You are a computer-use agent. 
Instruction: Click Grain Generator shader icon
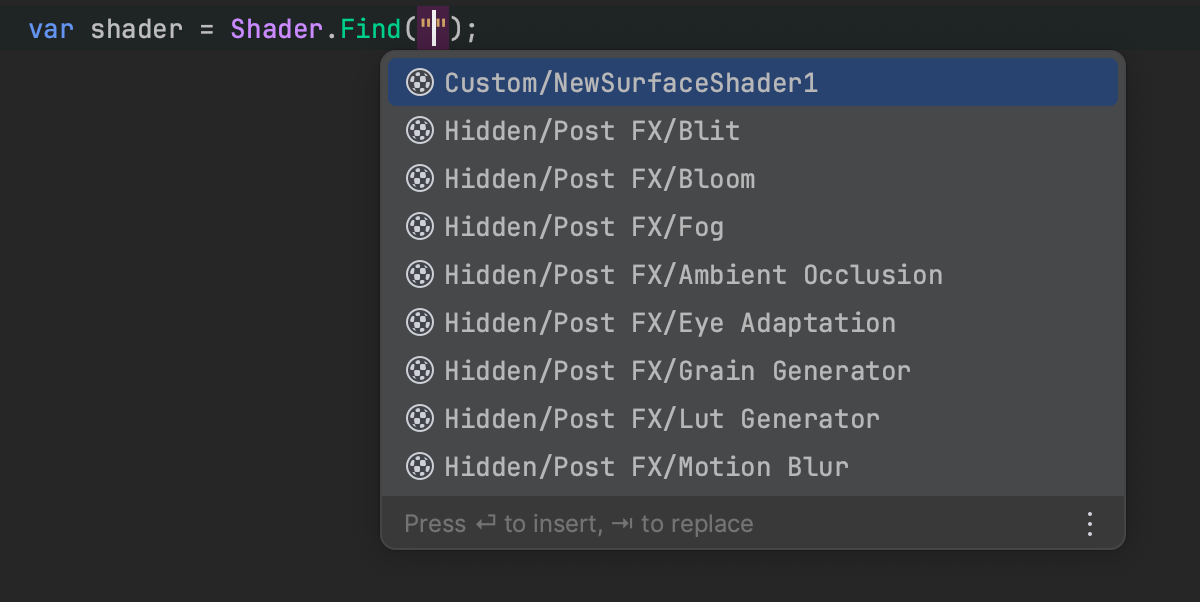[x=420, y=371]
